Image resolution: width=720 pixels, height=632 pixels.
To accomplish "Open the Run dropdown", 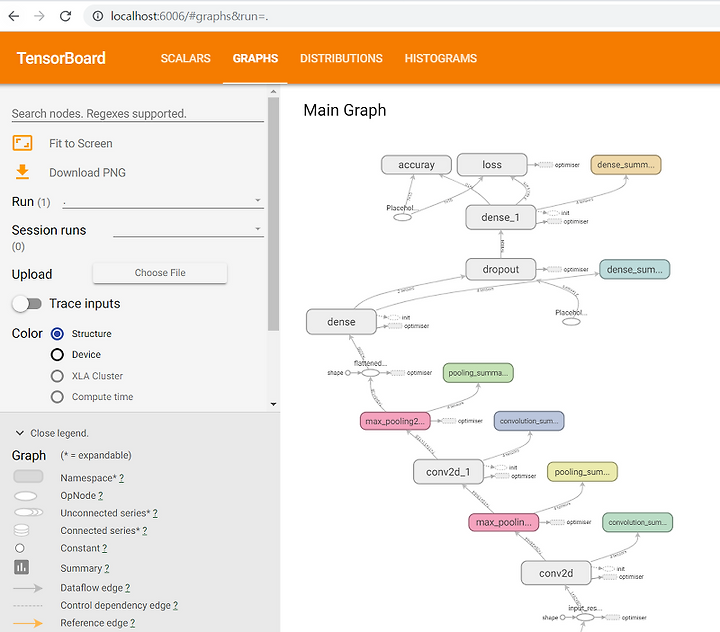I will [x=163, y=201].
